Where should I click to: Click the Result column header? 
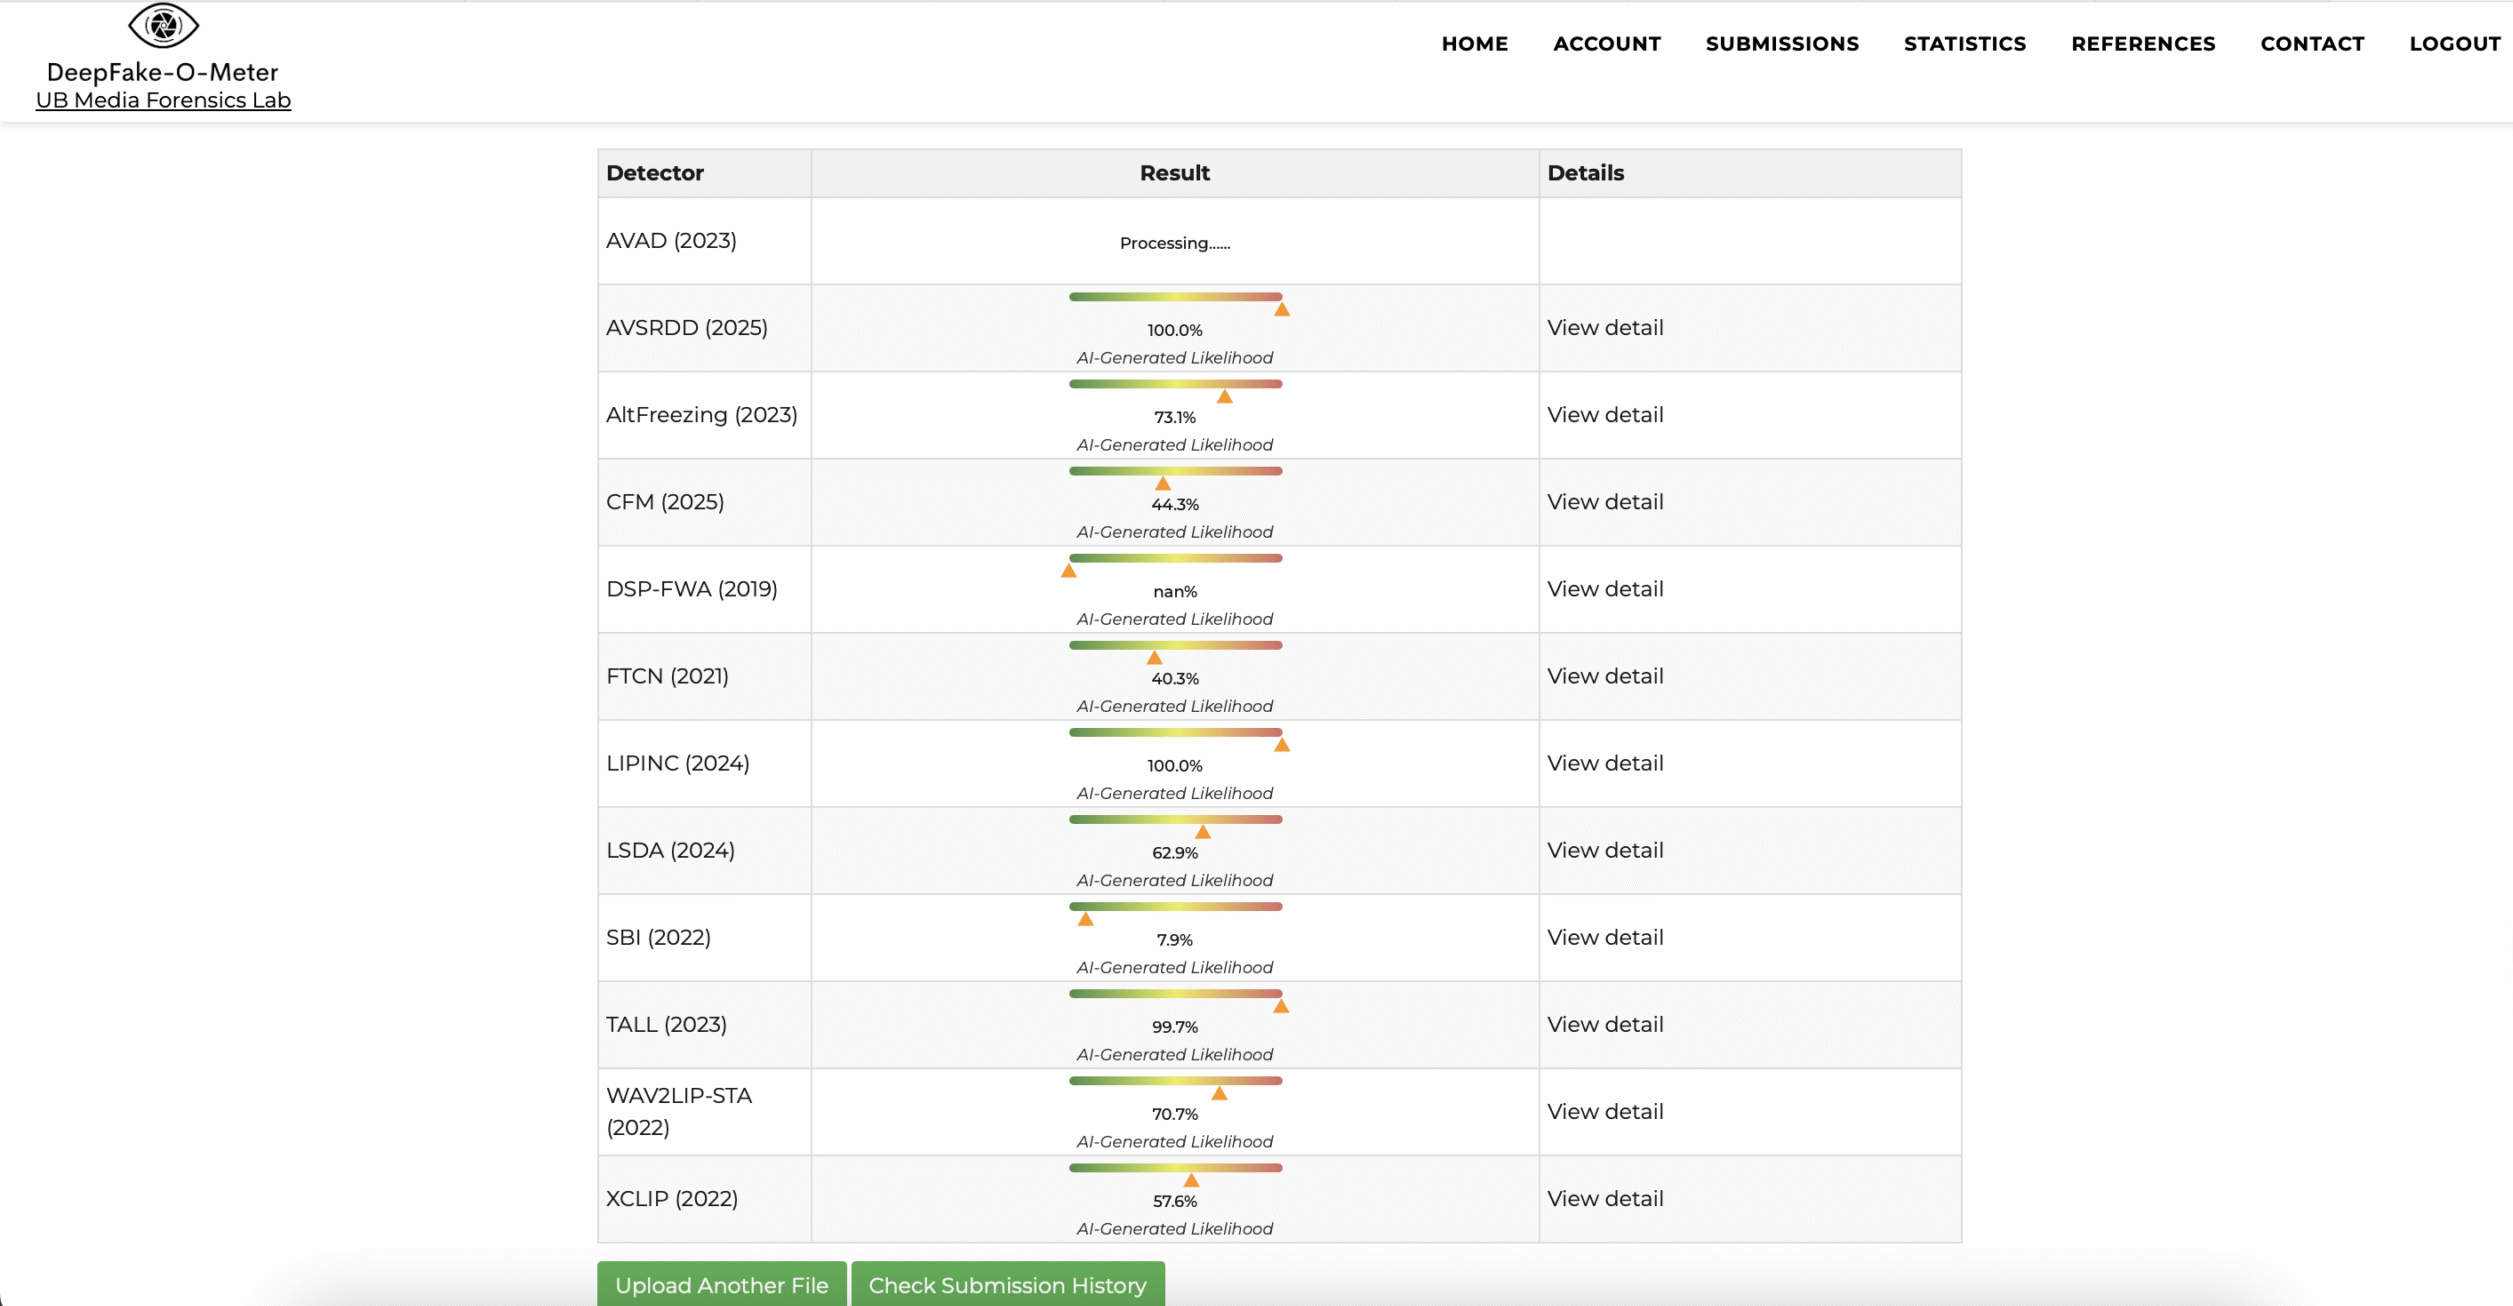(1174, 173)
